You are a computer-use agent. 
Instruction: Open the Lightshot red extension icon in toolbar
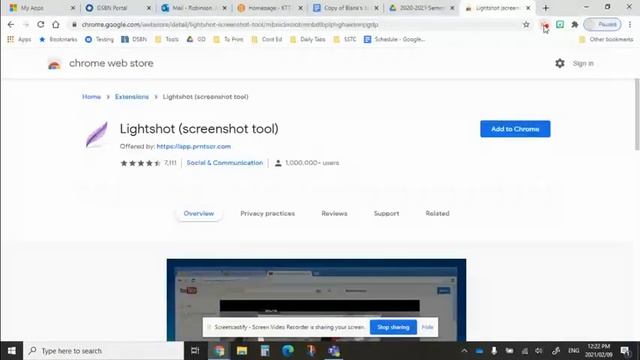pyautogui.click(x=545, y=24)
